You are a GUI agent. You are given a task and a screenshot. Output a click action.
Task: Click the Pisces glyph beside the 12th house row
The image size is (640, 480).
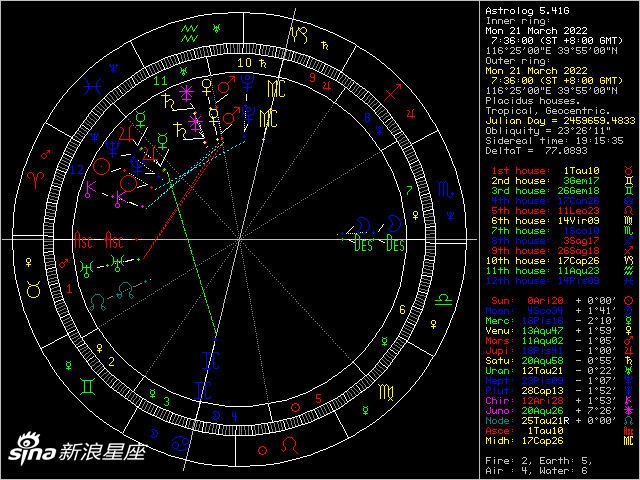(629, 281)
